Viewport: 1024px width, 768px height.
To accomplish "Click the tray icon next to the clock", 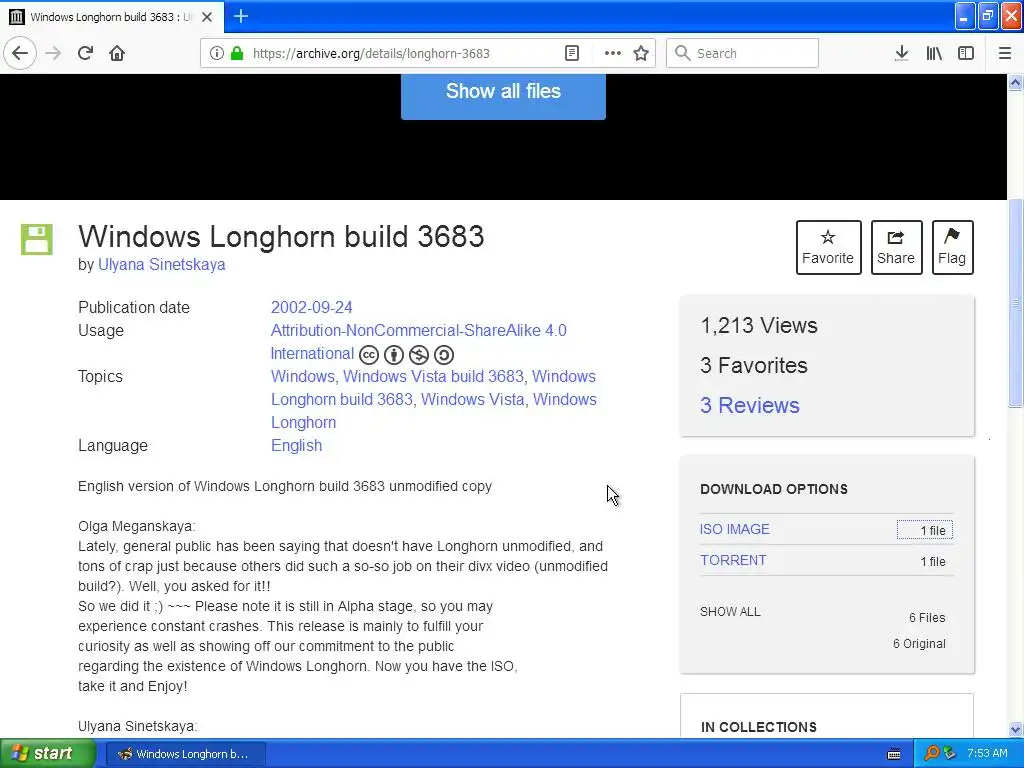I will click(x=950, y=754).
